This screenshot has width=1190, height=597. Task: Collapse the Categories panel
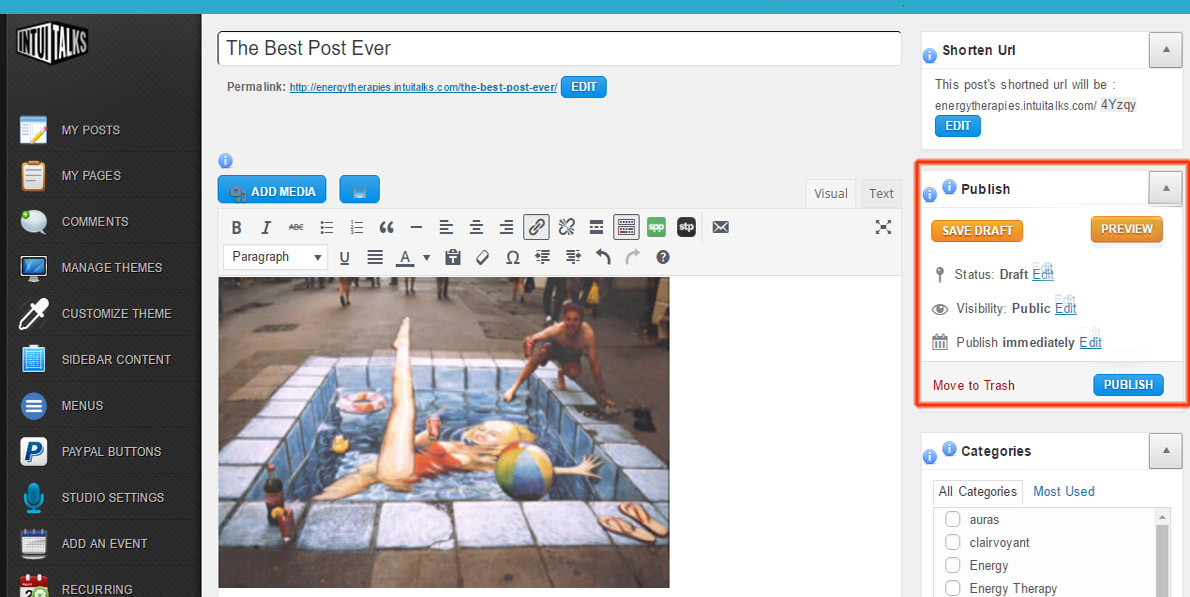1166,451
